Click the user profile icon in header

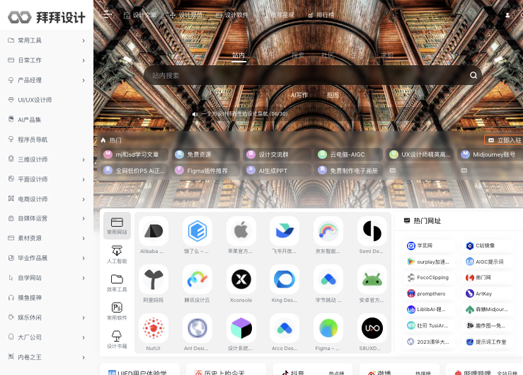[x=507, y=15]
